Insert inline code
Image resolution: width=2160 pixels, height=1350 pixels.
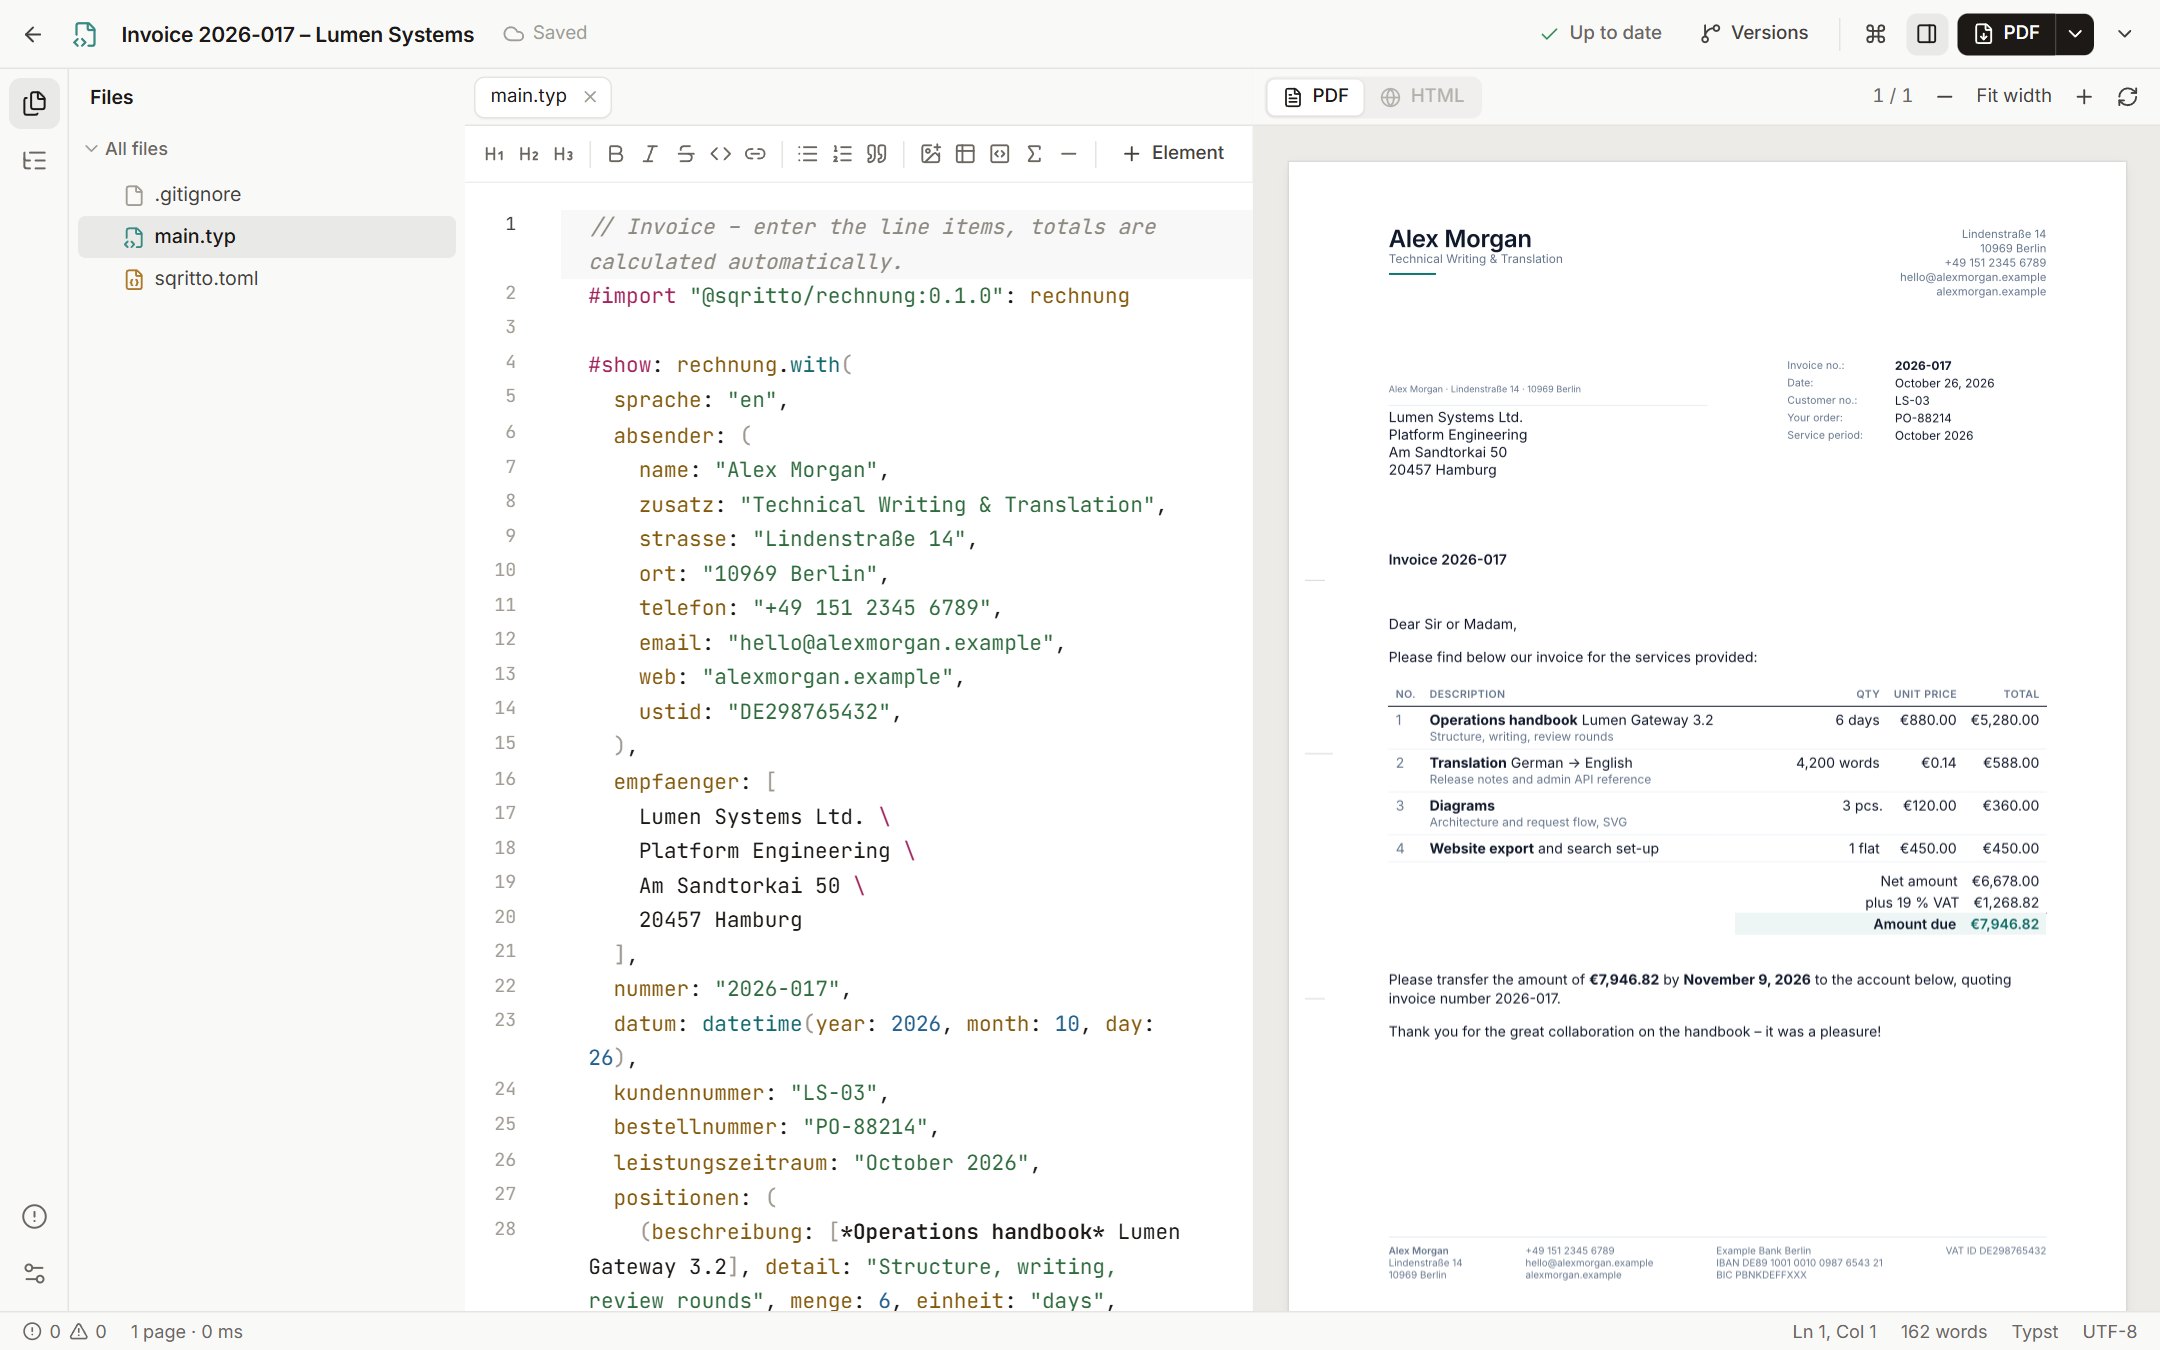(720, 154)
